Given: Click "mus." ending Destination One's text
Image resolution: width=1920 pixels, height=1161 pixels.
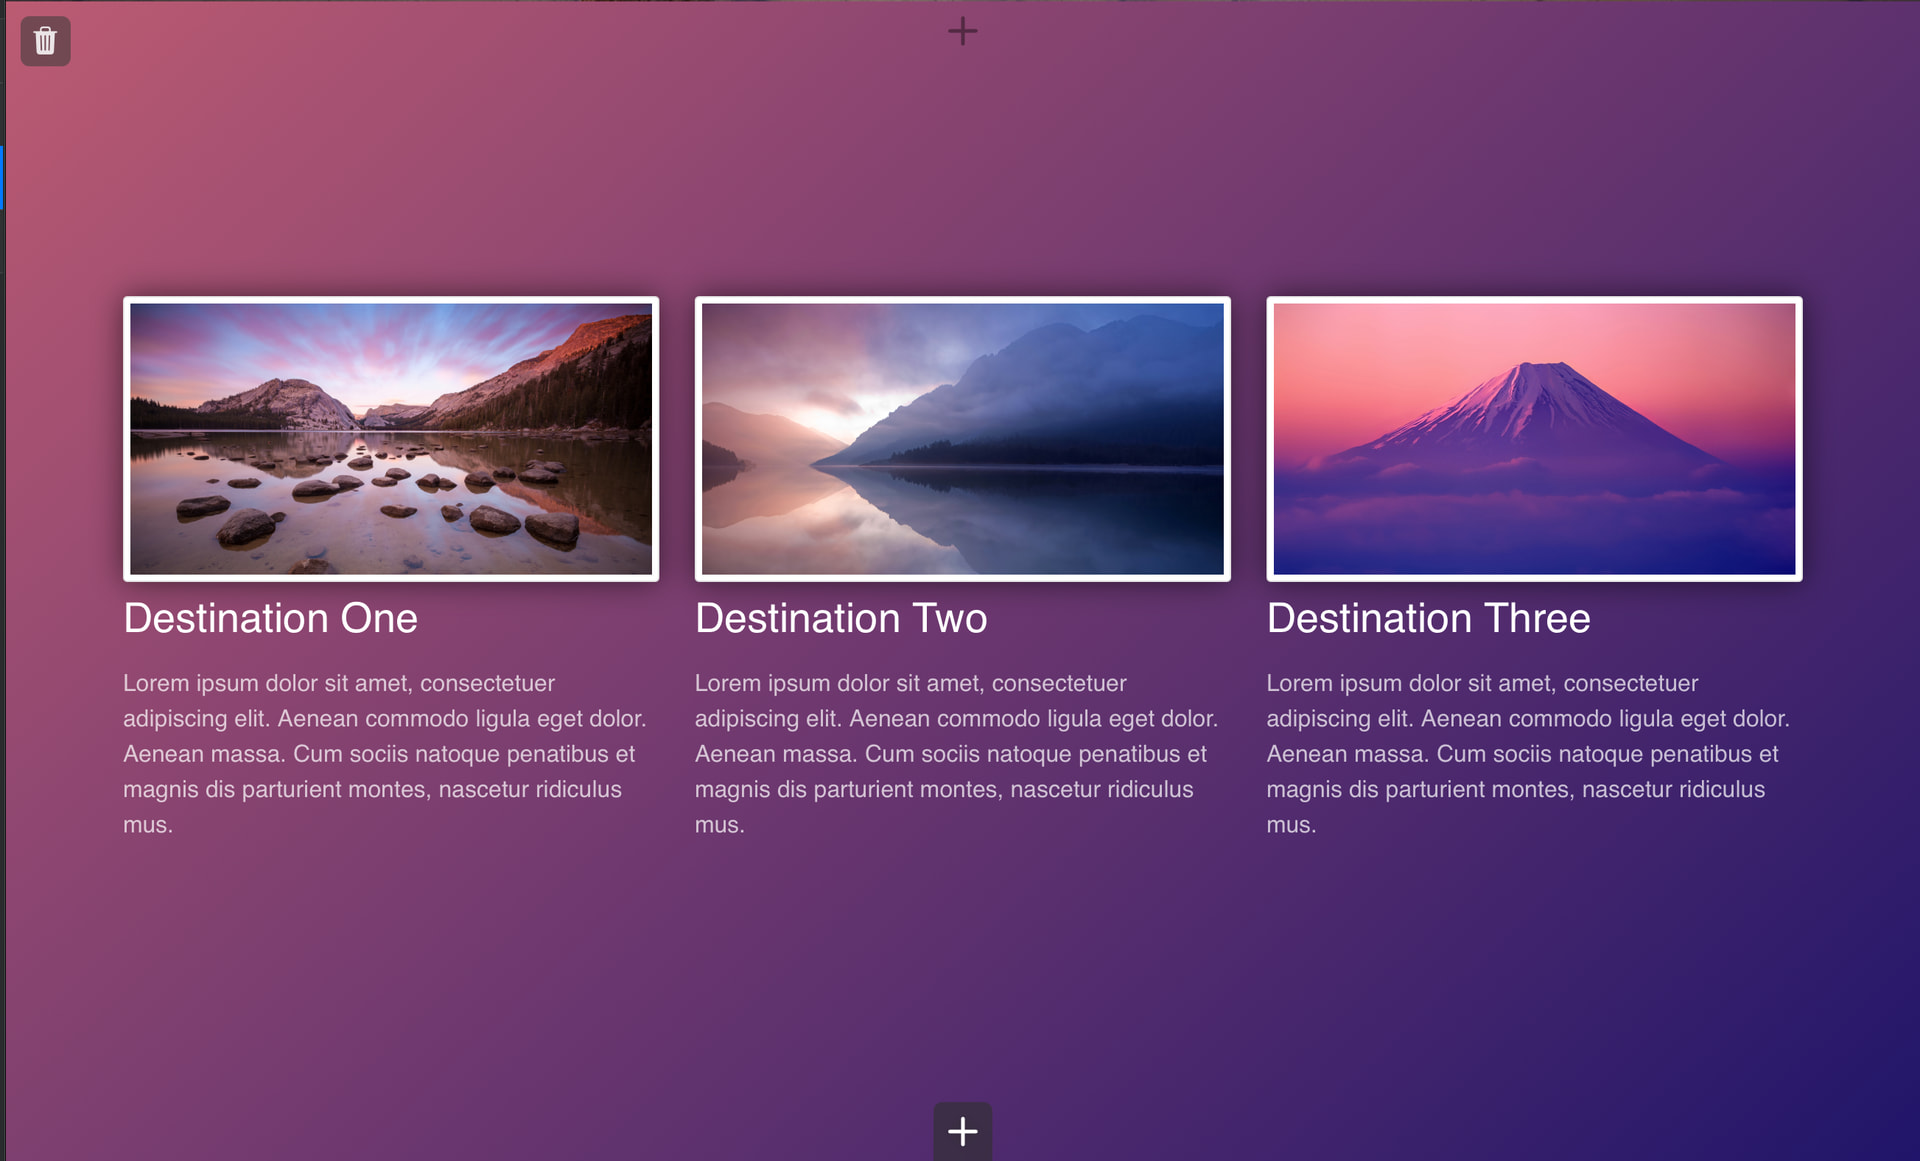Looking at the screenshot, I should (148, 825).
